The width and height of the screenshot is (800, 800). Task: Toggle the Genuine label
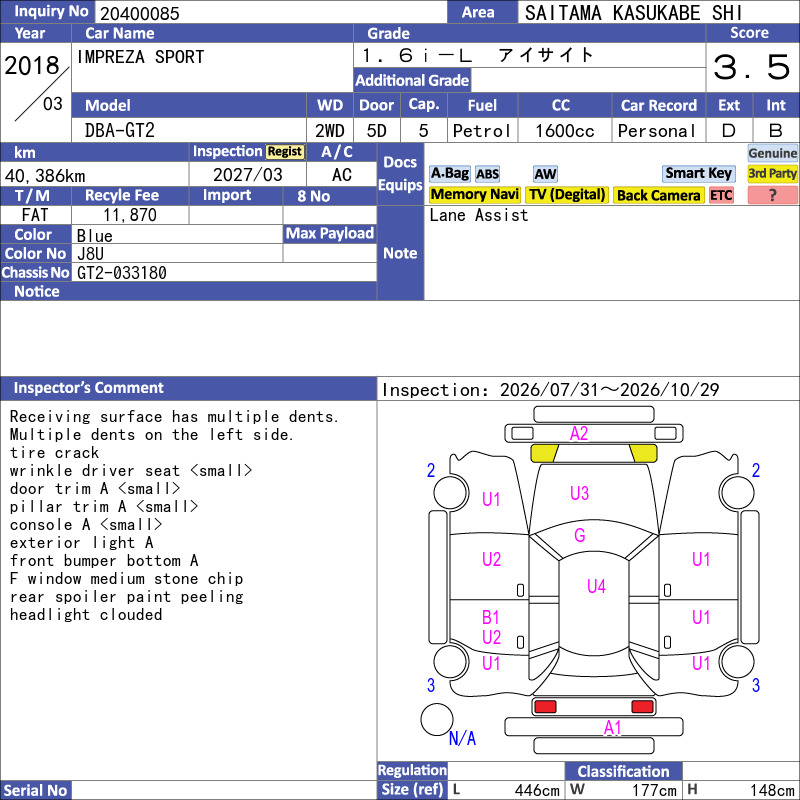point(772,153)
